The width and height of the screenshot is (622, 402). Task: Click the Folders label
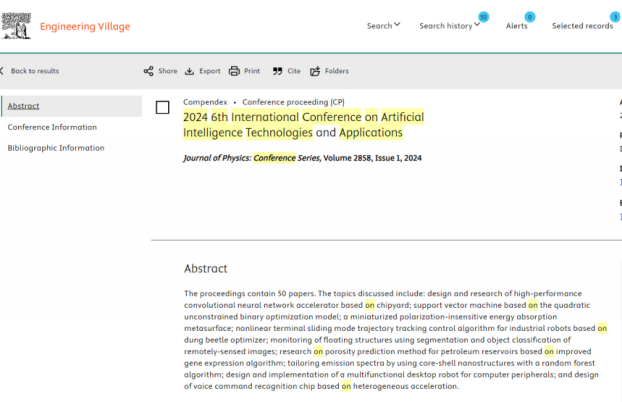[337, 71]
